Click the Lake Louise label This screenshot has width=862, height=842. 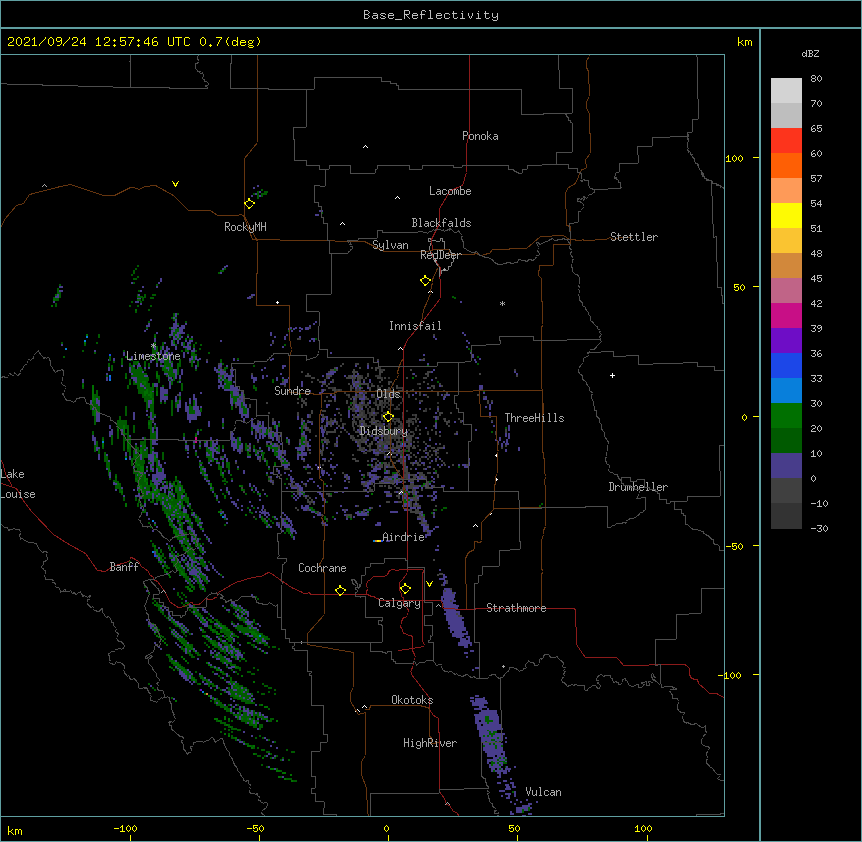click(18, 484)
